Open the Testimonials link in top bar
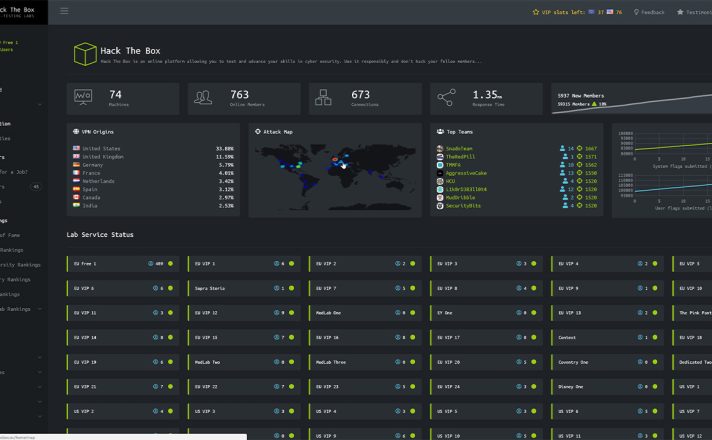This screenshot has width=712, height=440. (698, 12)
